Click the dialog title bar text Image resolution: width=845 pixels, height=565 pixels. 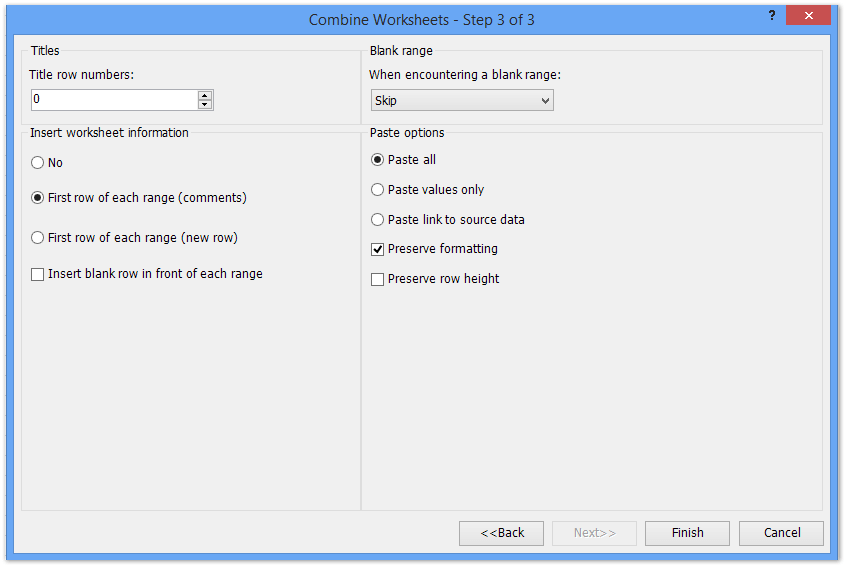coord(421,20)
